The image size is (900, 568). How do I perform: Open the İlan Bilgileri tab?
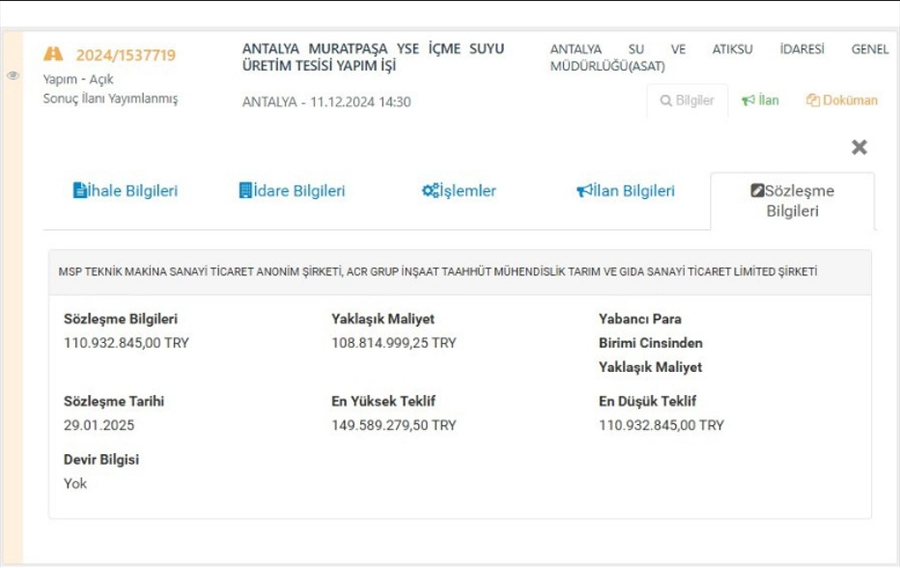tap(625, 191)
